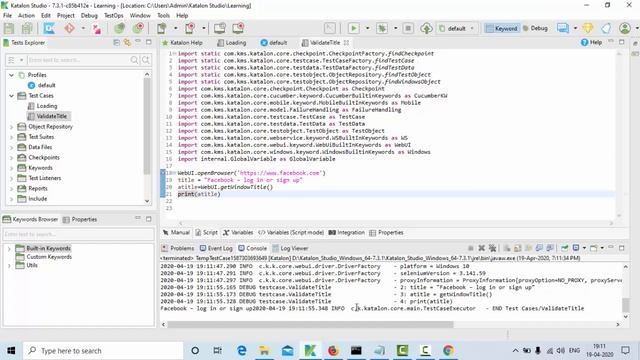Click Link with Editor icon in Tests Explorer

127,42
